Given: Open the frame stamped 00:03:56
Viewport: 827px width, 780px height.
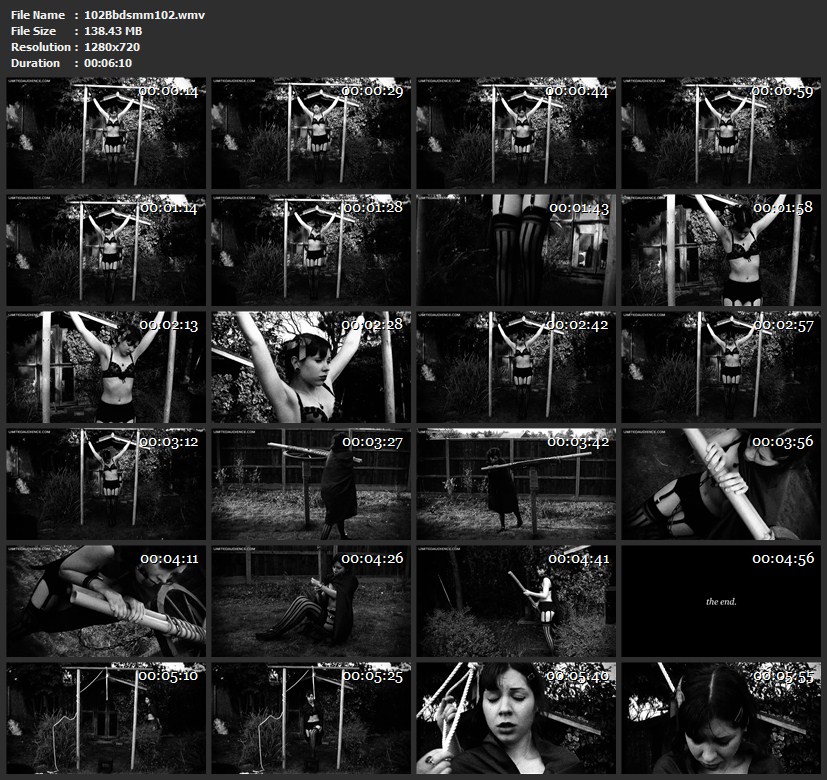Looking at the screenshot, I should pos(721,484).
